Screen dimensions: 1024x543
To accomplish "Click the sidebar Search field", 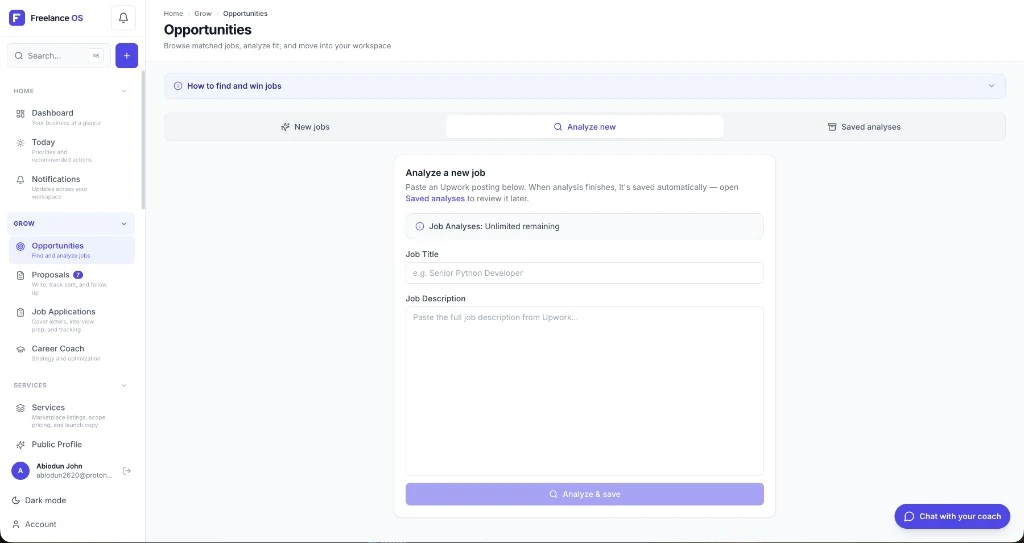I will 59,56.
